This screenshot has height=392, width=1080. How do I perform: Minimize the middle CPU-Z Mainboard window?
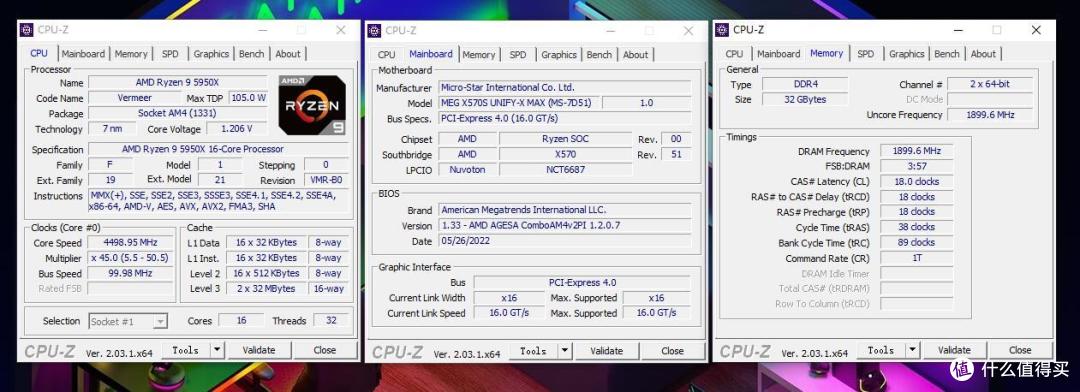pyautogui.click(x=610, y=30)
